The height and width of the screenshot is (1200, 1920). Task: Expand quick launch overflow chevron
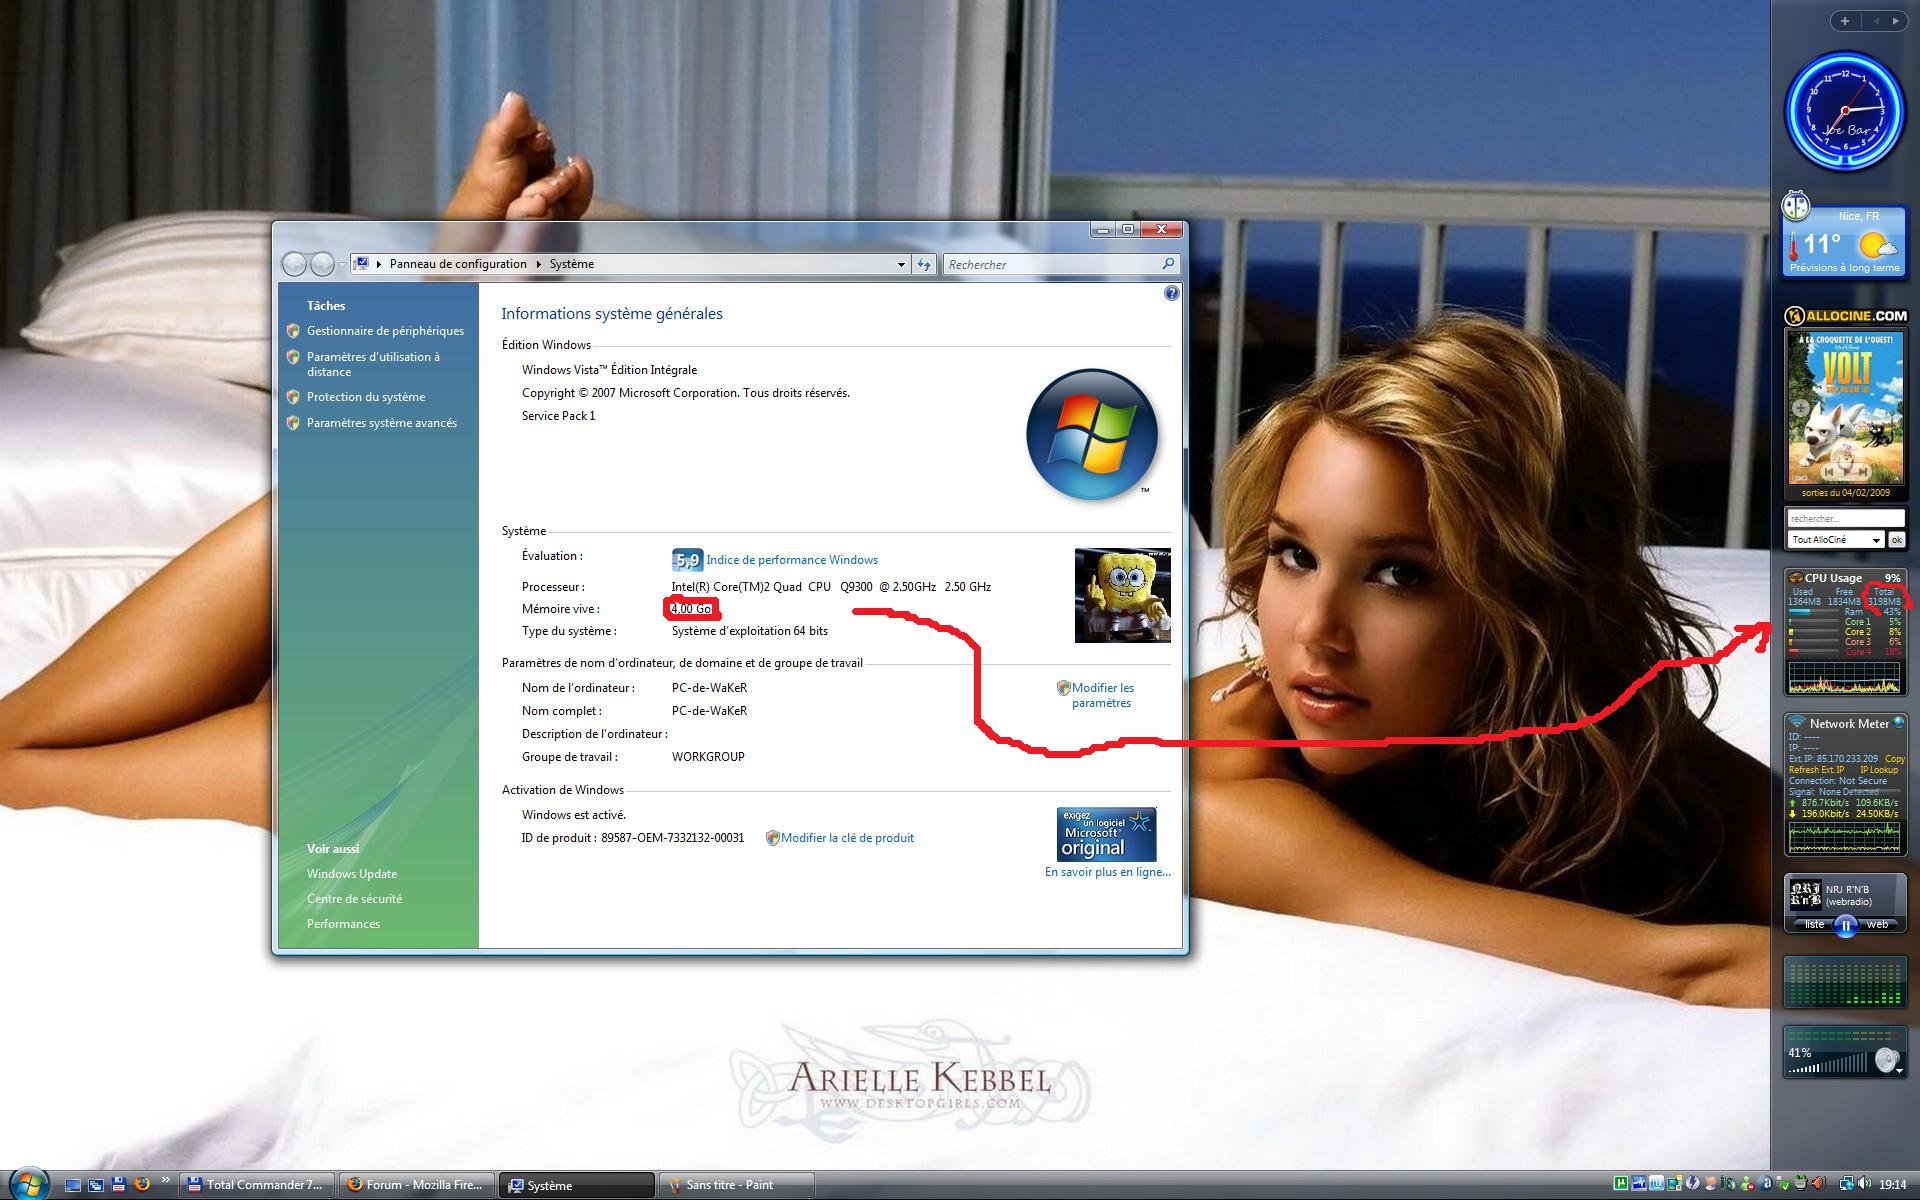pyautogui.click(x=165, y=1181)
